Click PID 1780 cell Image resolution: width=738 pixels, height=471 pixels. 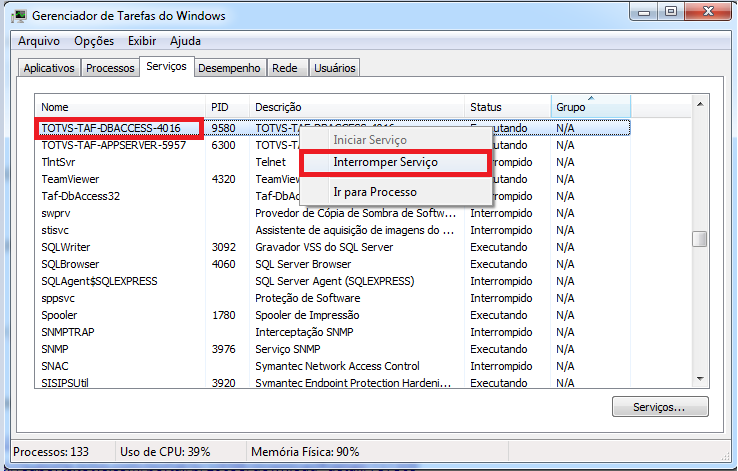(x=223, y=315)
